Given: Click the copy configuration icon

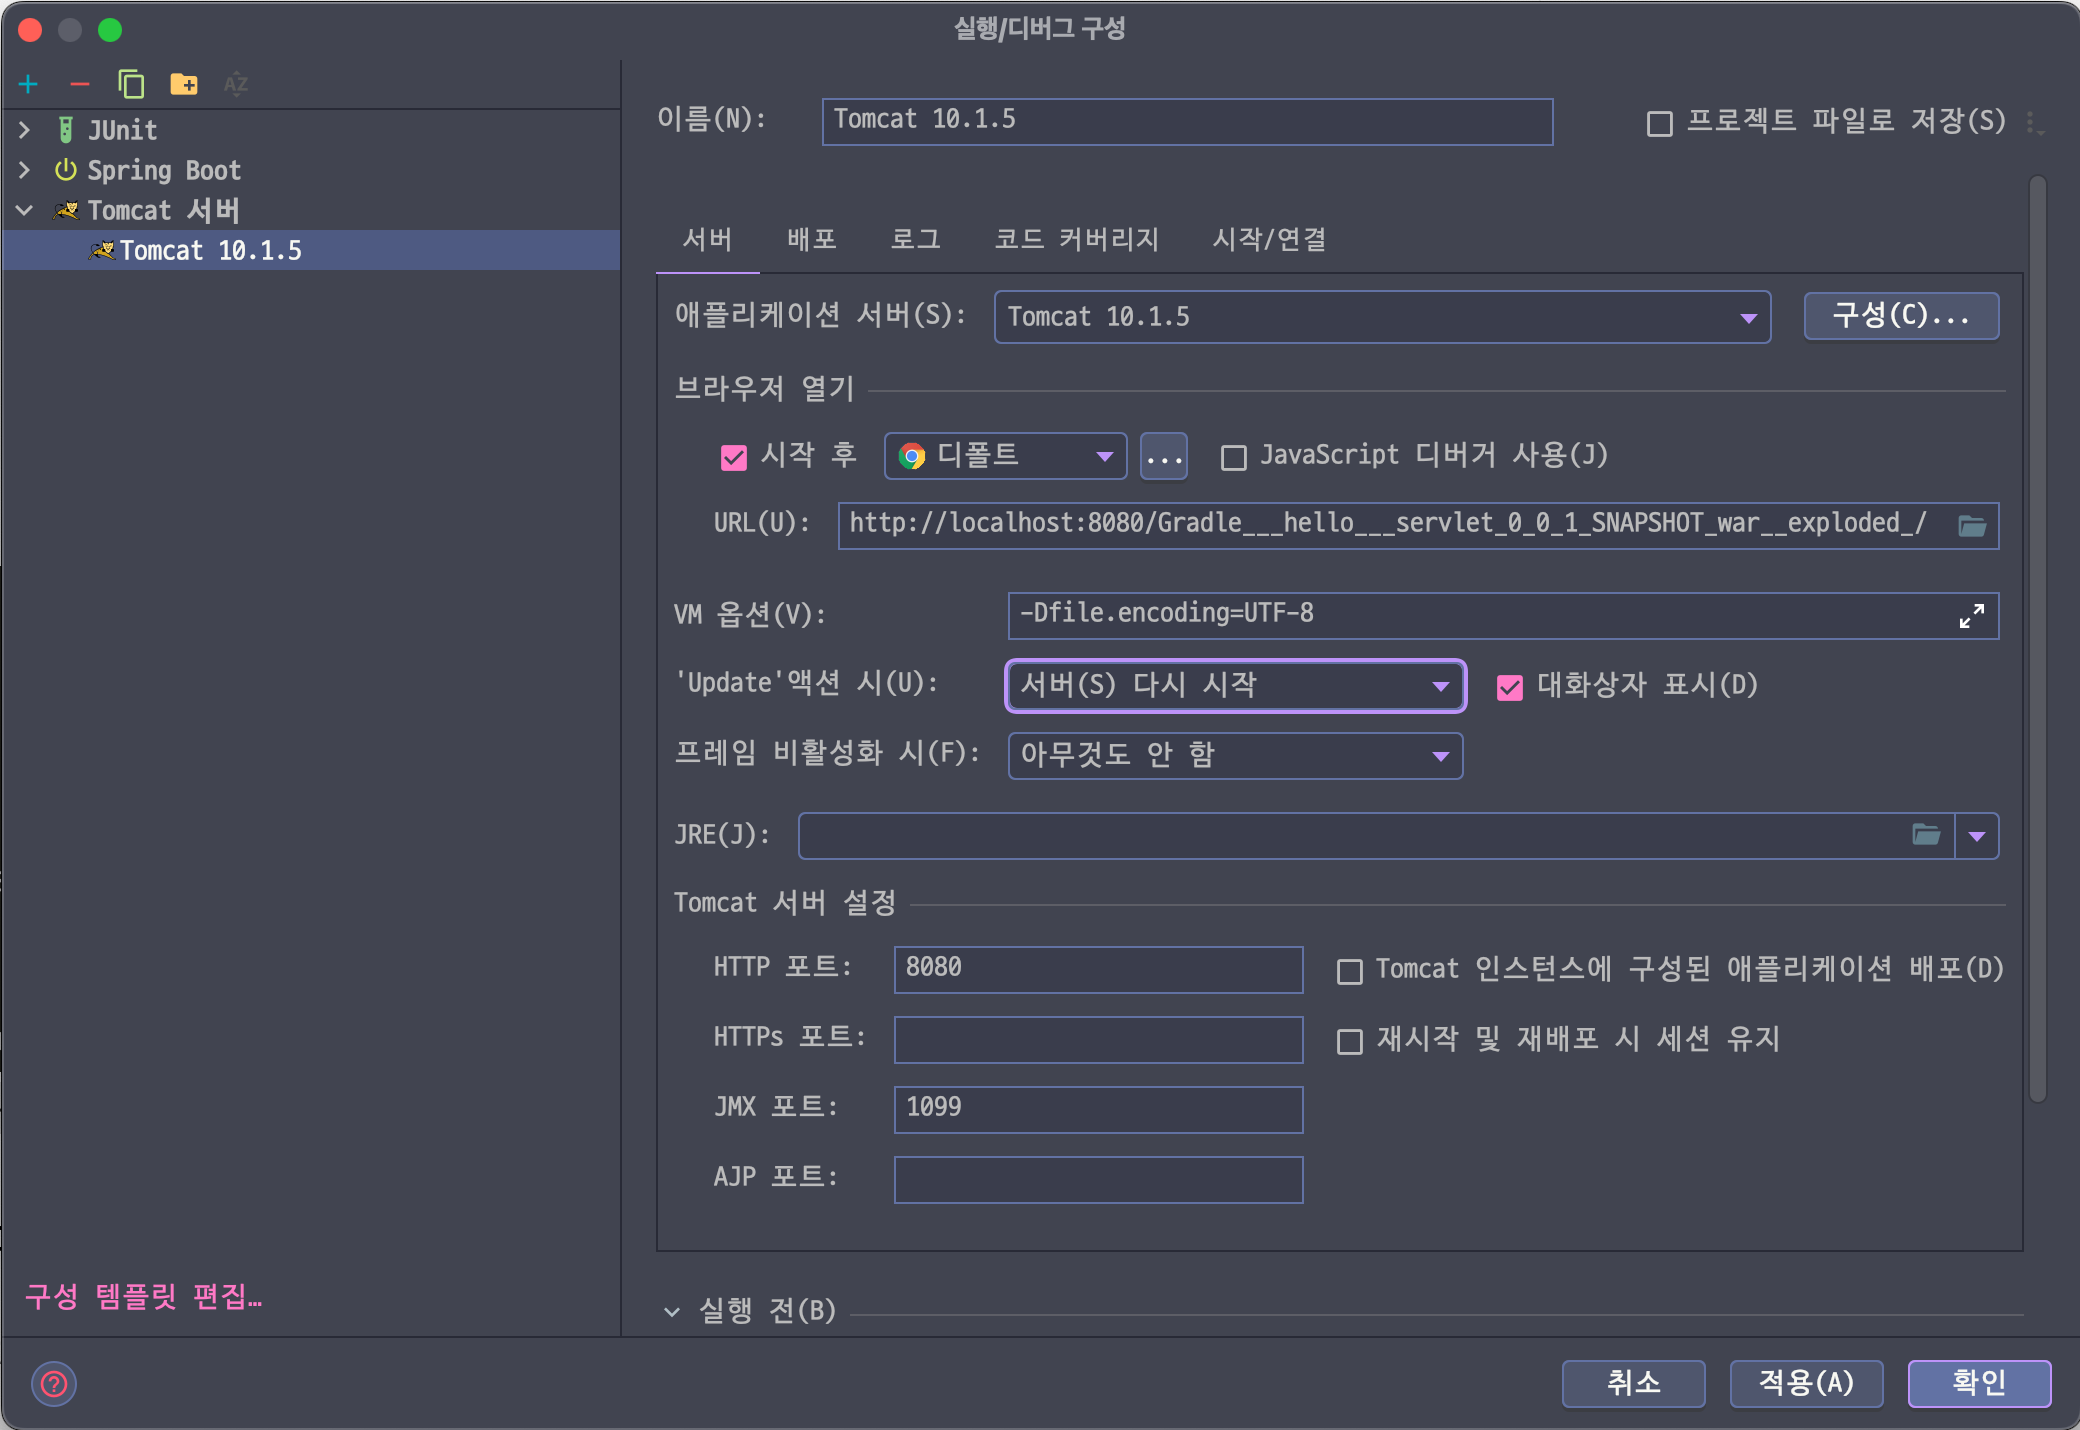Looking at the screenshot, I should (131, 85).
